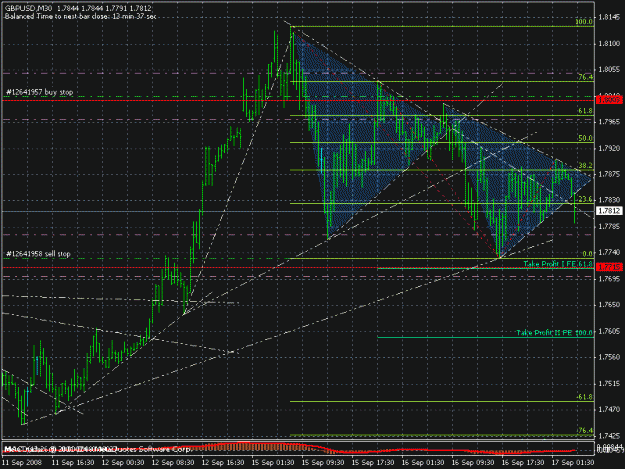Click the current price tag 1.7812
The image size is (625, 469).
(609, 210)
